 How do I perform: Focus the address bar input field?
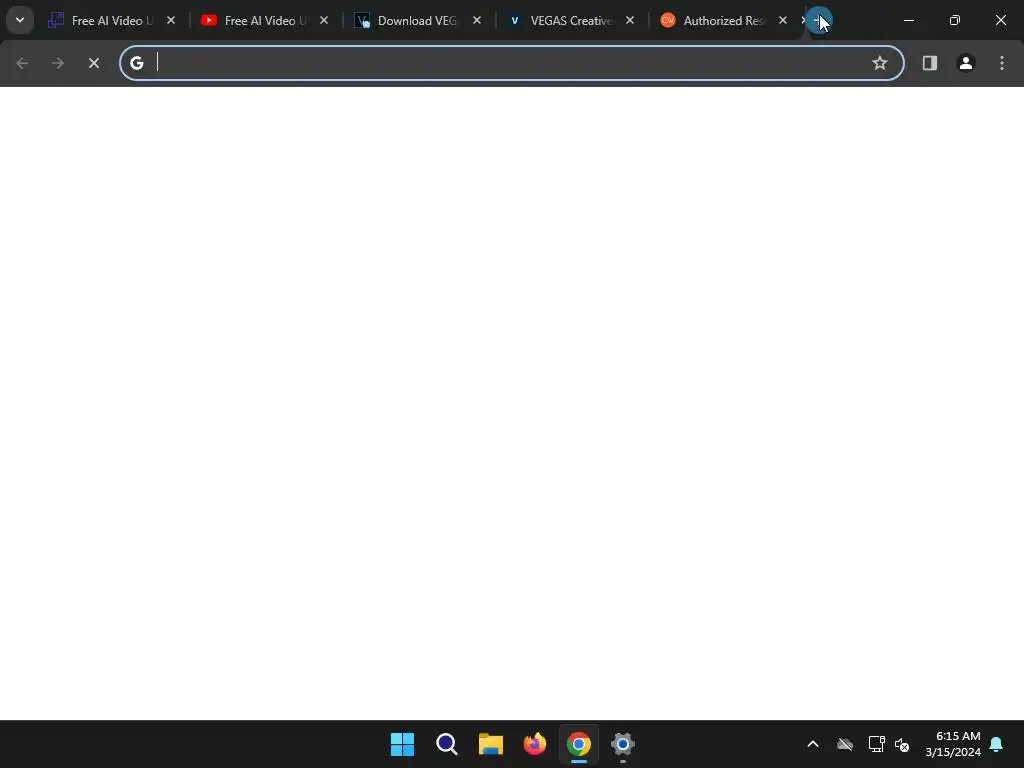click(511, 63)
